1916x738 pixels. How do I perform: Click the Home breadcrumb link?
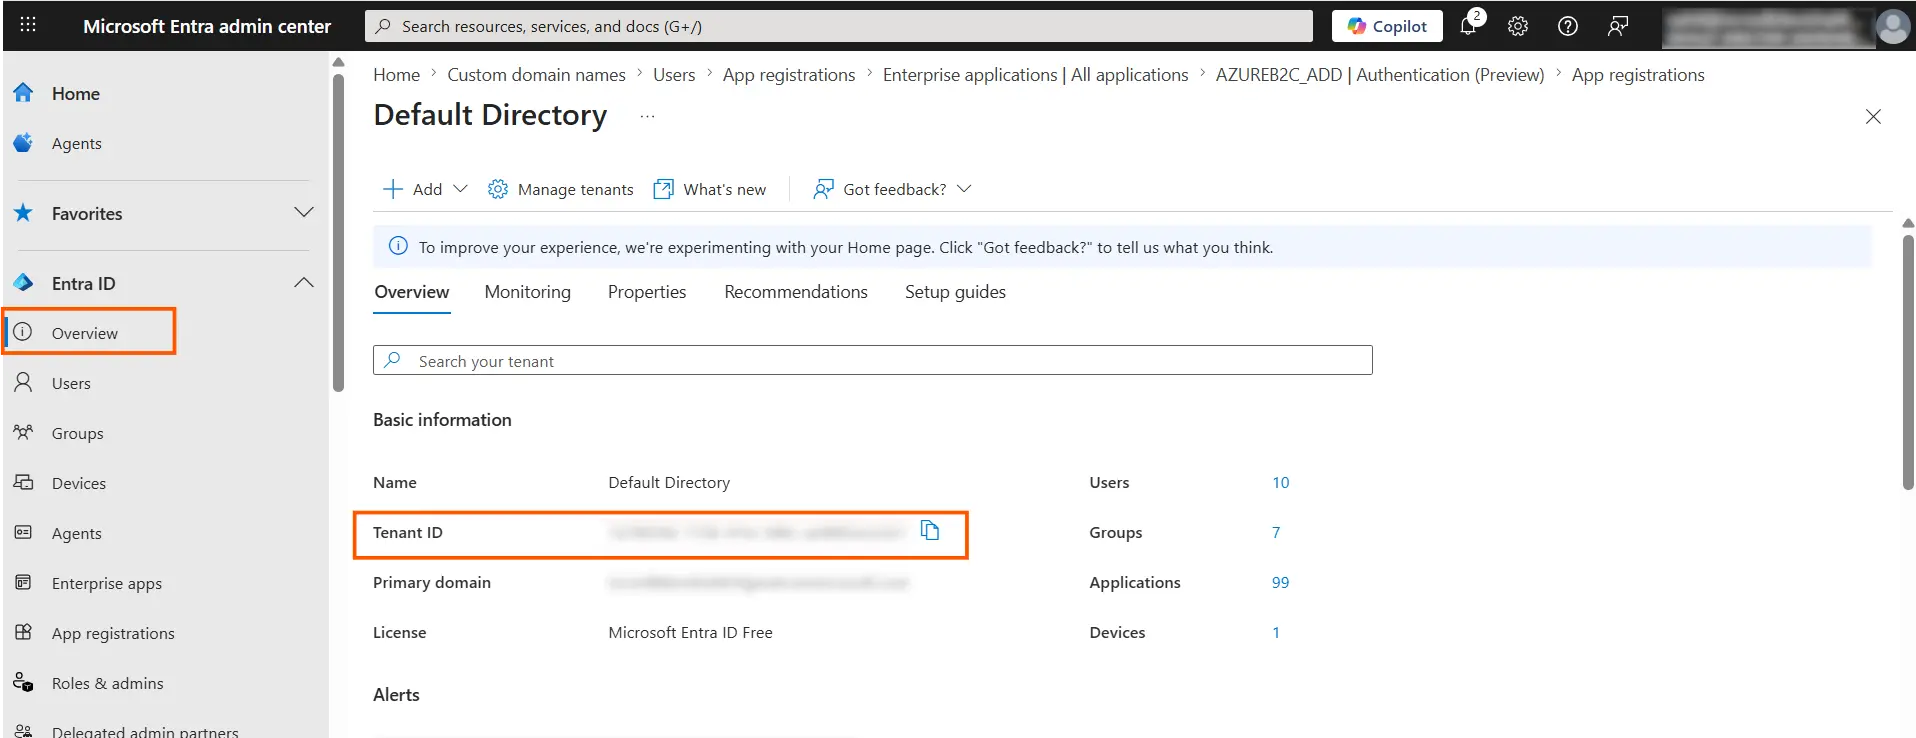pyautogui.click(x=396, y=75)
